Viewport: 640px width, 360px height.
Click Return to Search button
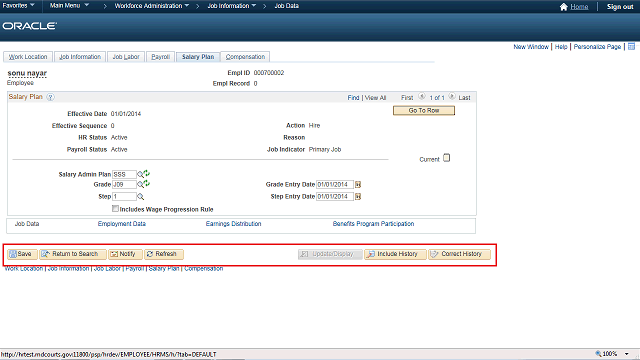click(73, 254)
